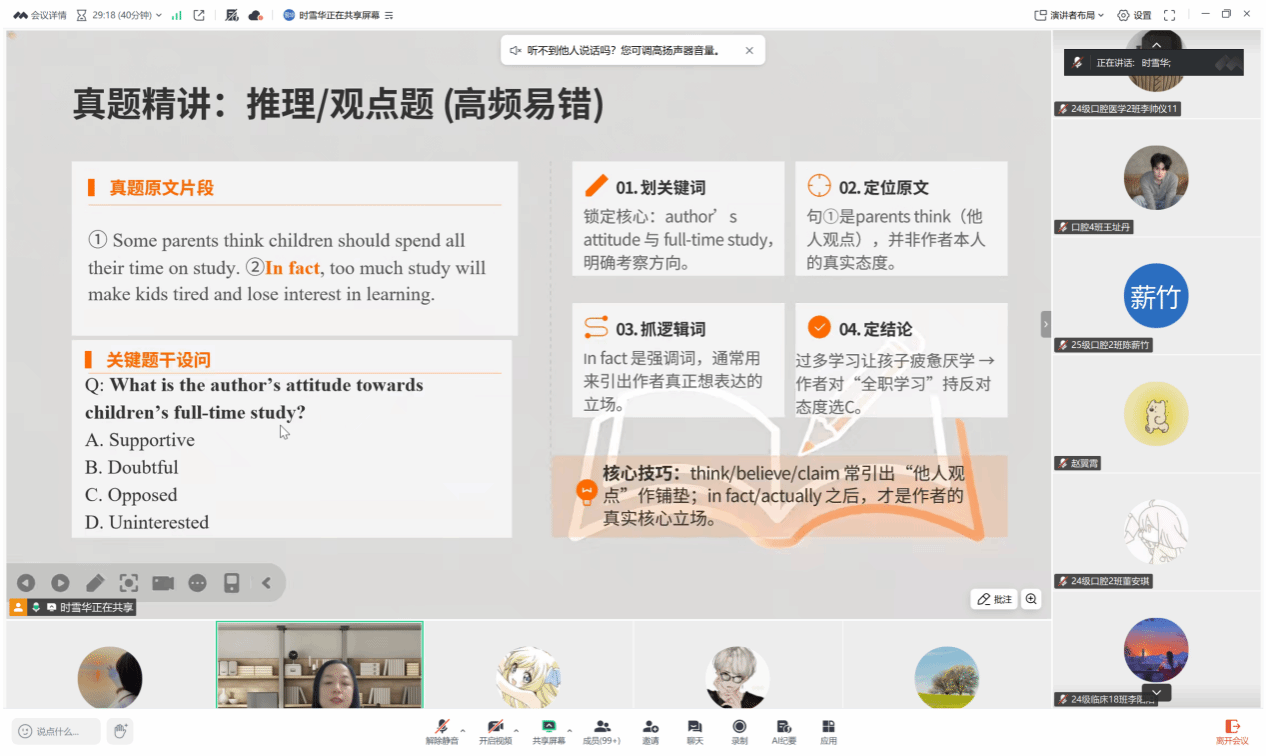The width and height of the screenshot is (1266, 756).
Task: Open the 聊天 chat panel
Action: pos(695,732)
